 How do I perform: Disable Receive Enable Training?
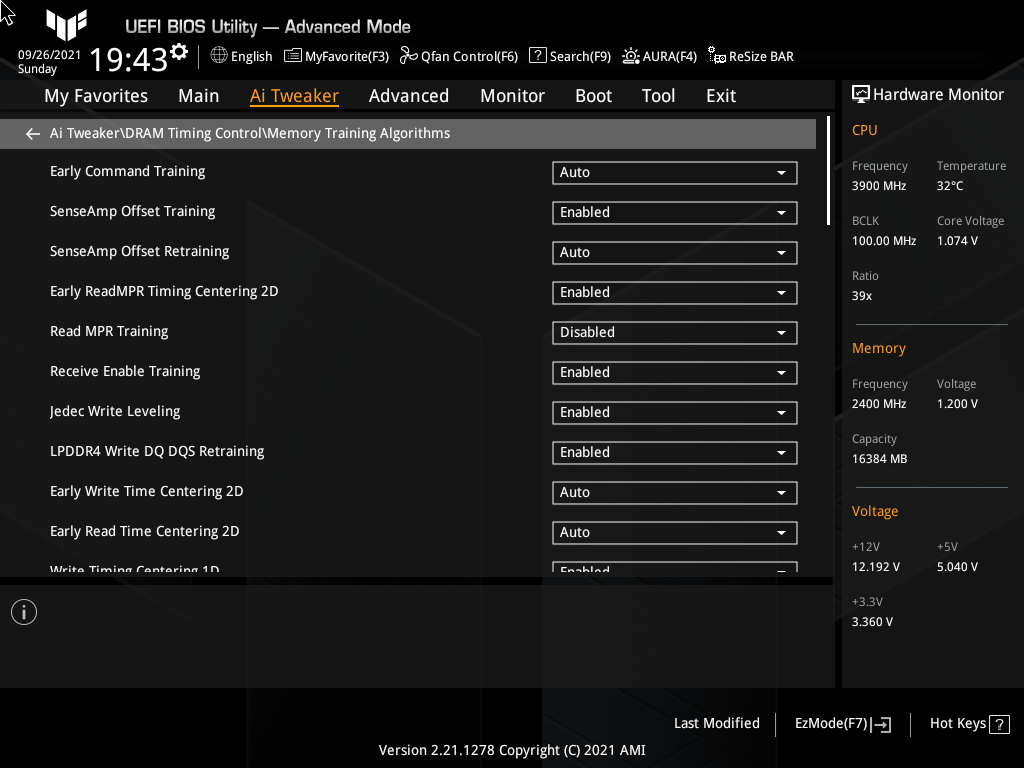coord(674,372)
